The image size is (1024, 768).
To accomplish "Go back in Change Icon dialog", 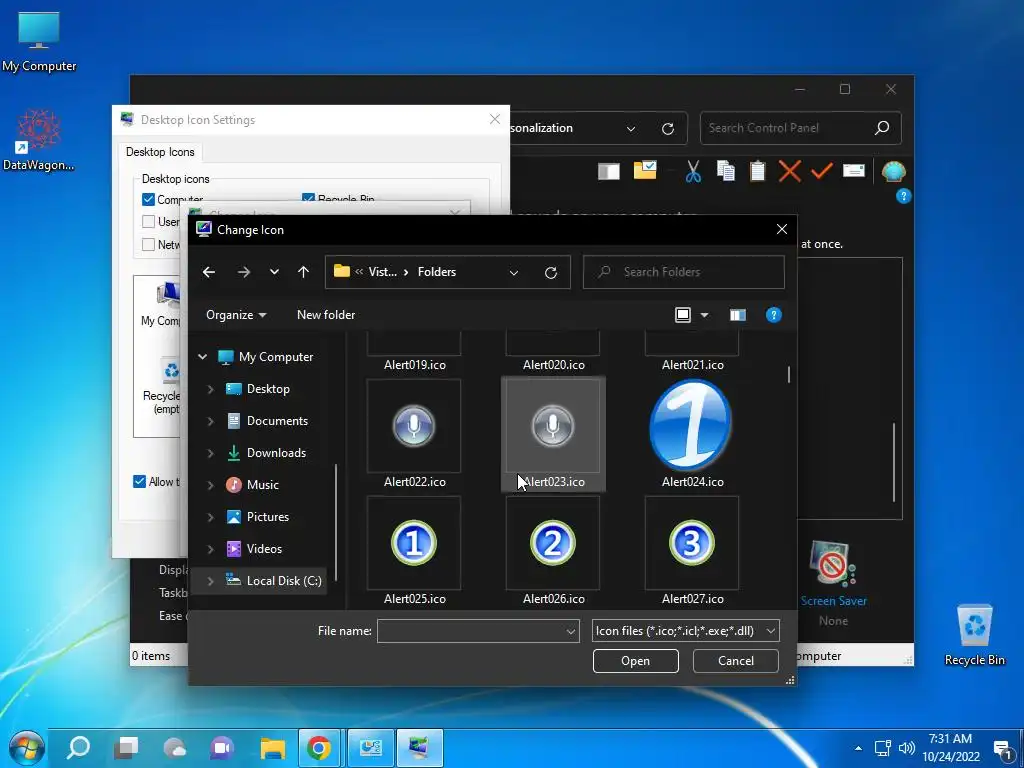I will click(x=209, y=272).
